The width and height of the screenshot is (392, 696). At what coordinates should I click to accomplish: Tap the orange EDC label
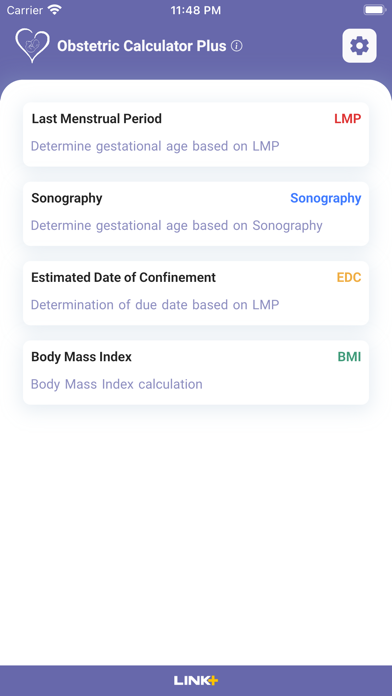click(x=349, y=277)
